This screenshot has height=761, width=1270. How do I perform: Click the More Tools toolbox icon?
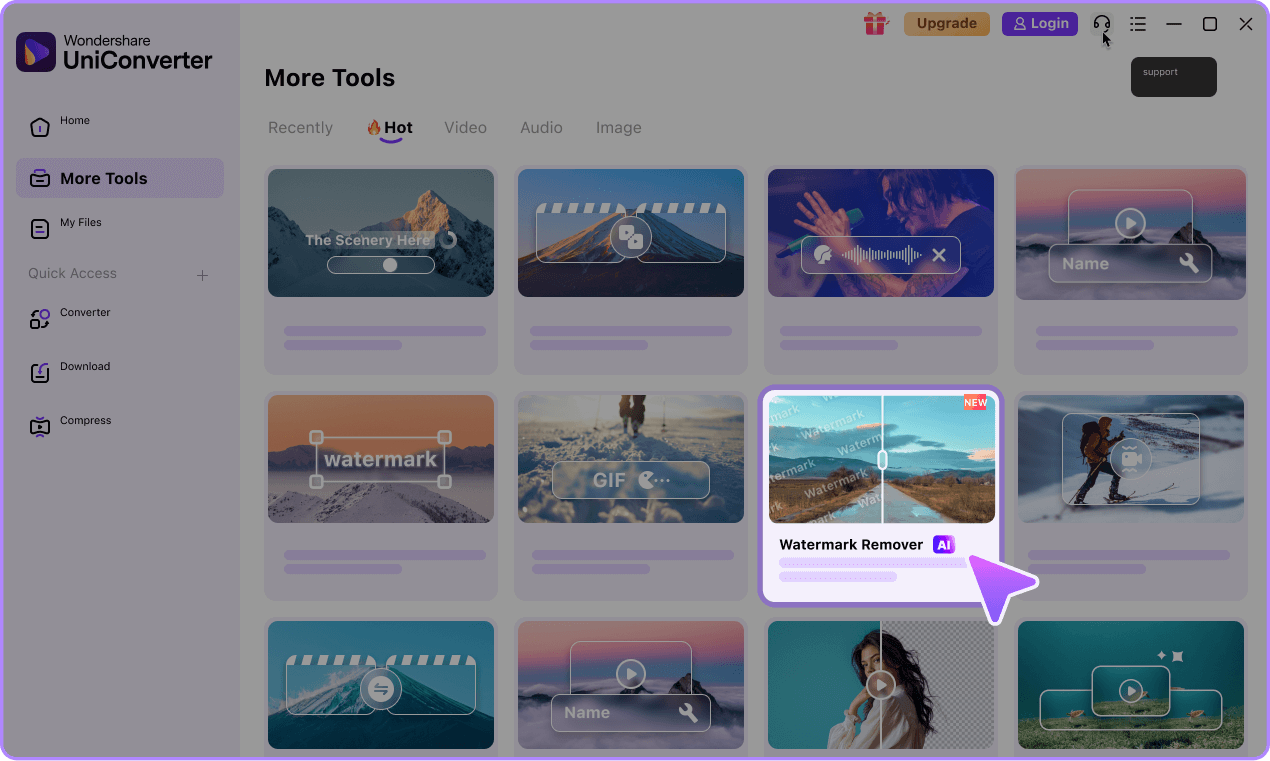(40, 179)
